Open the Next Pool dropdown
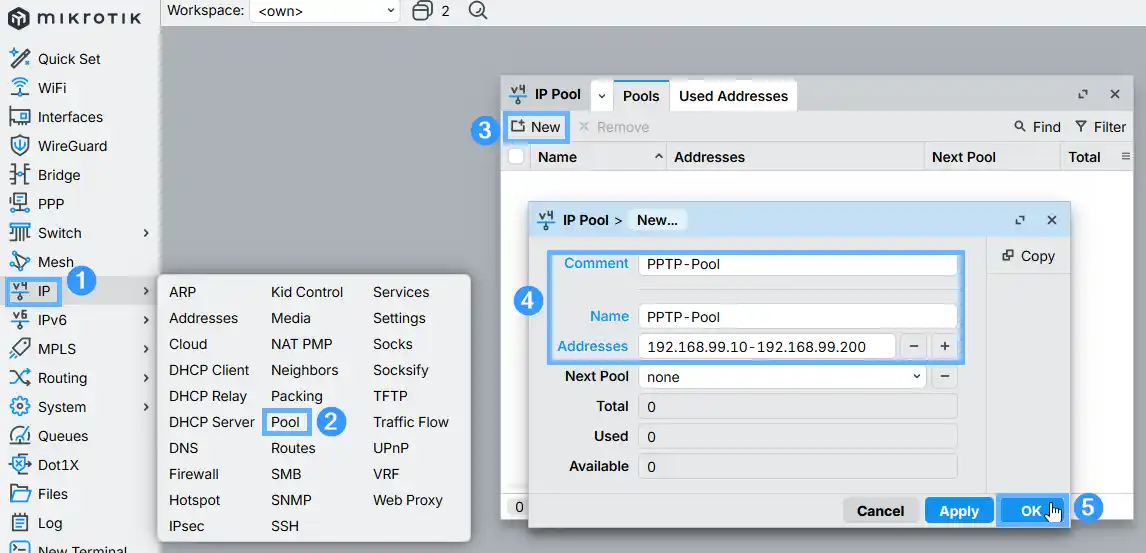 click(x=782, y=377)
